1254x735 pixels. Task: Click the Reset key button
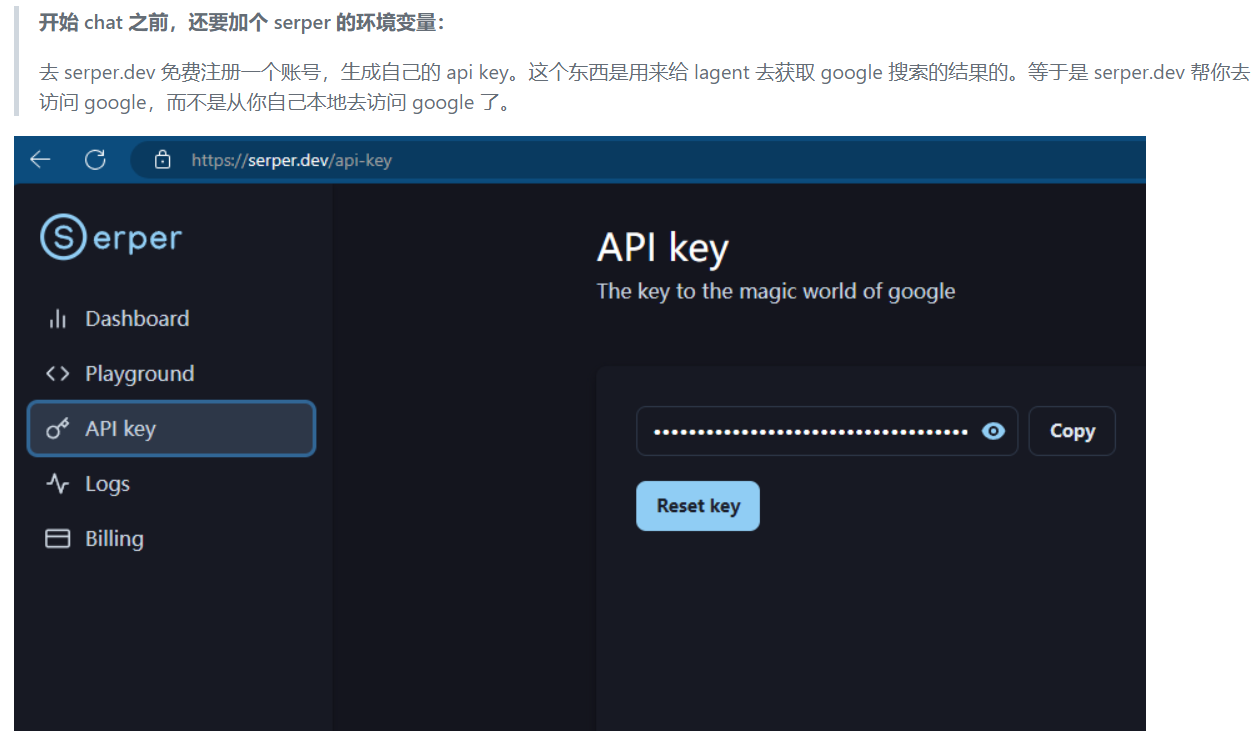698,506
